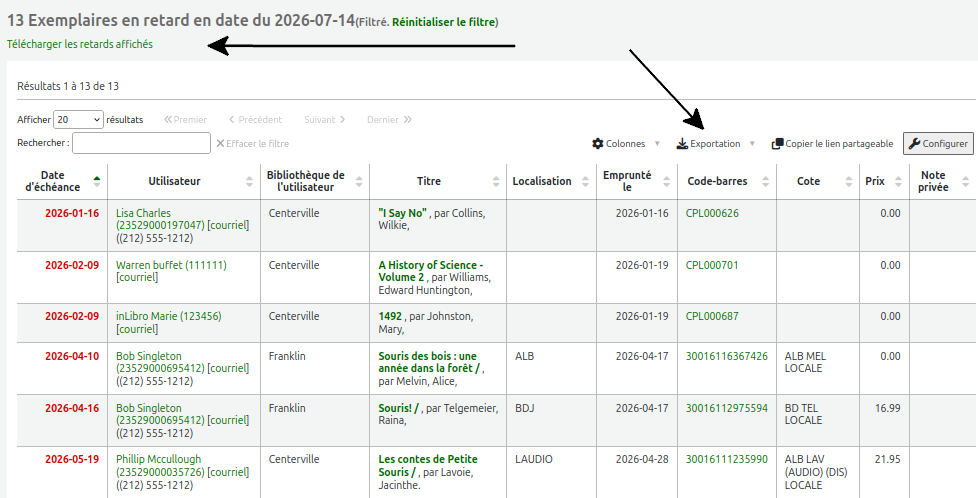Click price 21.95

pyautogui.click(x=888, y=459)
